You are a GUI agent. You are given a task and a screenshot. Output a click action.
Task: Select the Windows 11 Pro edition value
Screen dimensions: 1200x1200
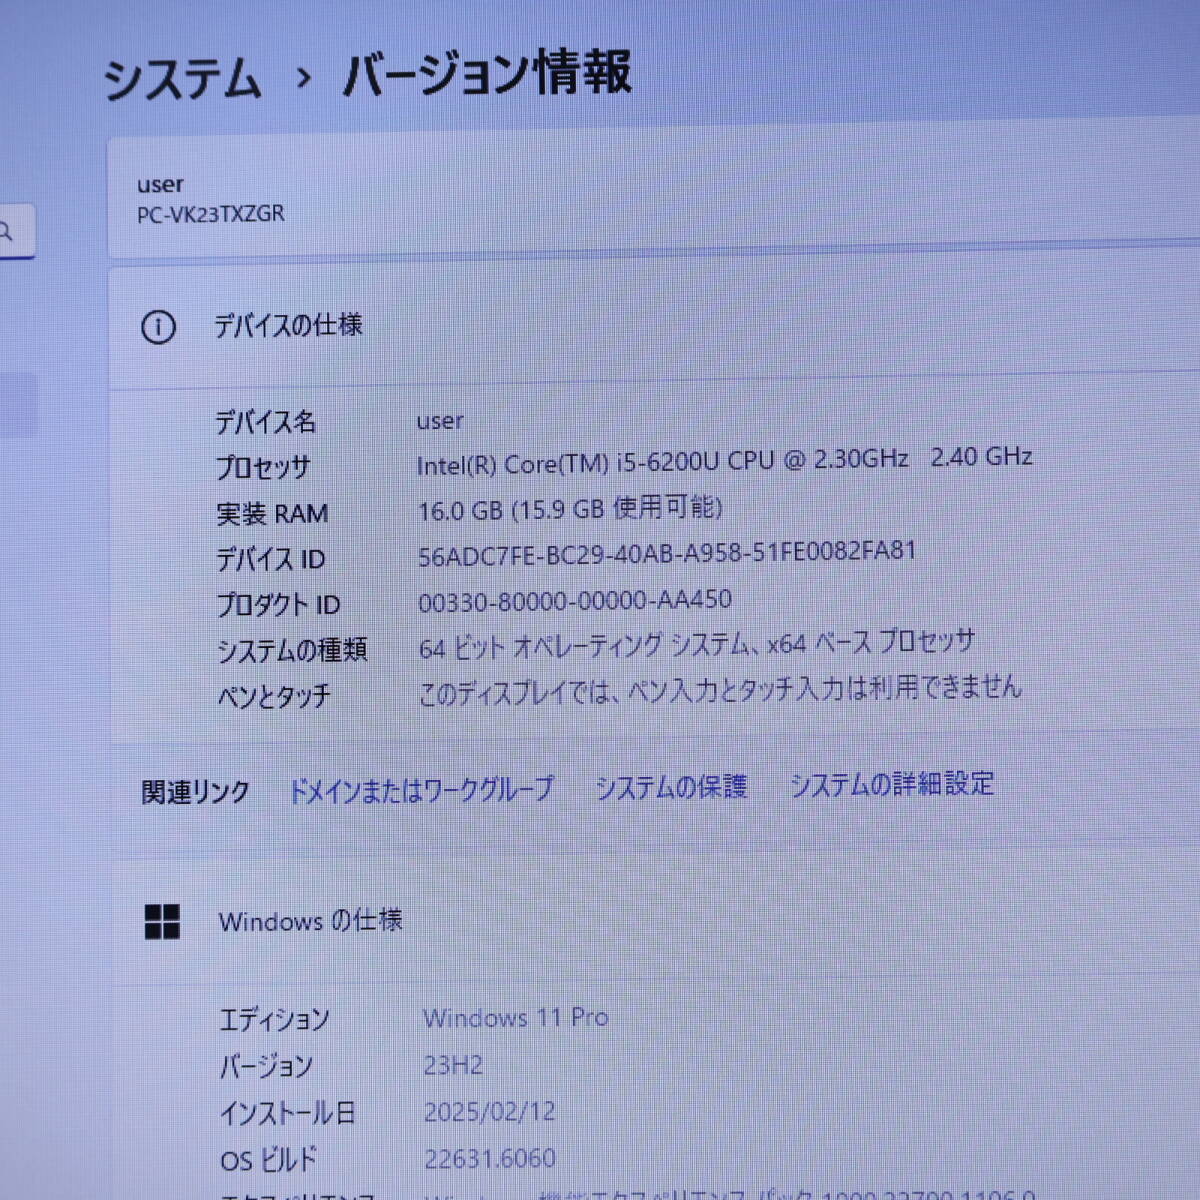(x=516, y=1018)
